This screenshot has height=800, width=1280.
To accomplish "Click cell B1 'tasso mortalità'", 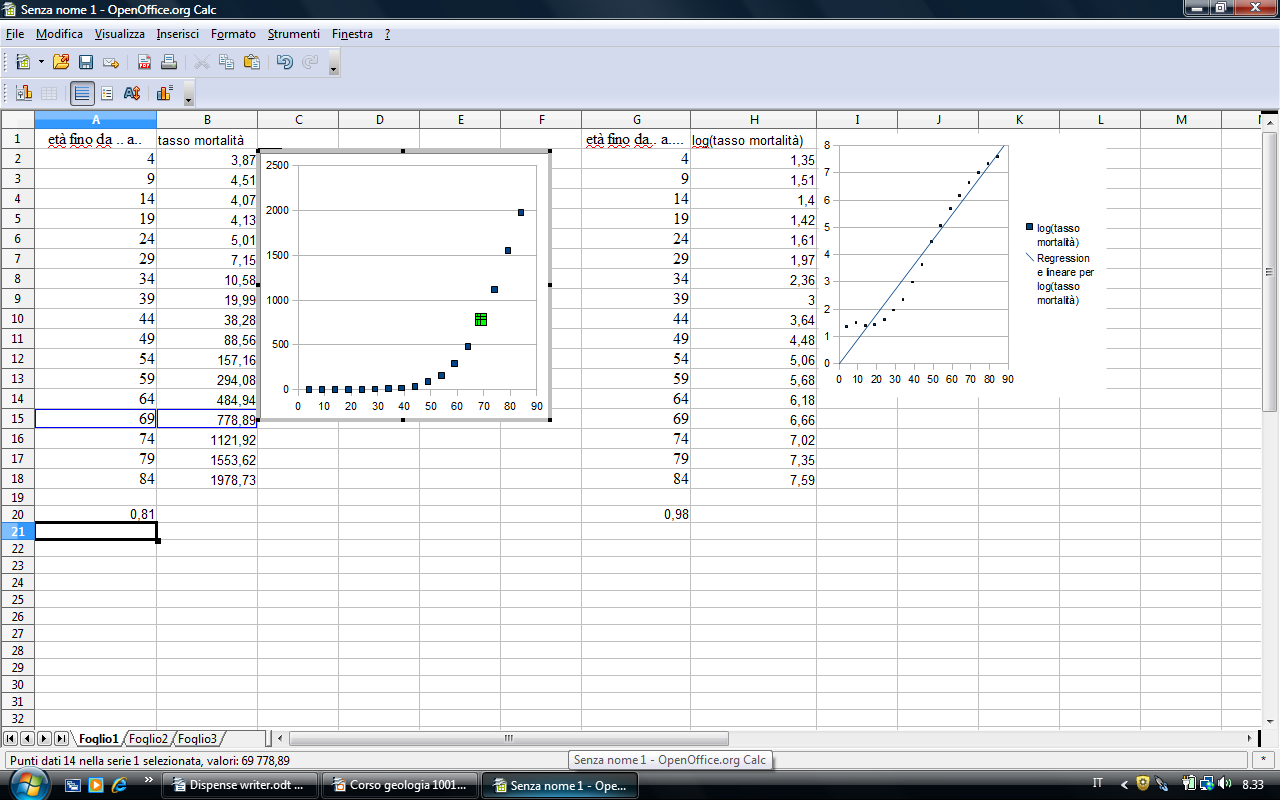I will [207, 140].
